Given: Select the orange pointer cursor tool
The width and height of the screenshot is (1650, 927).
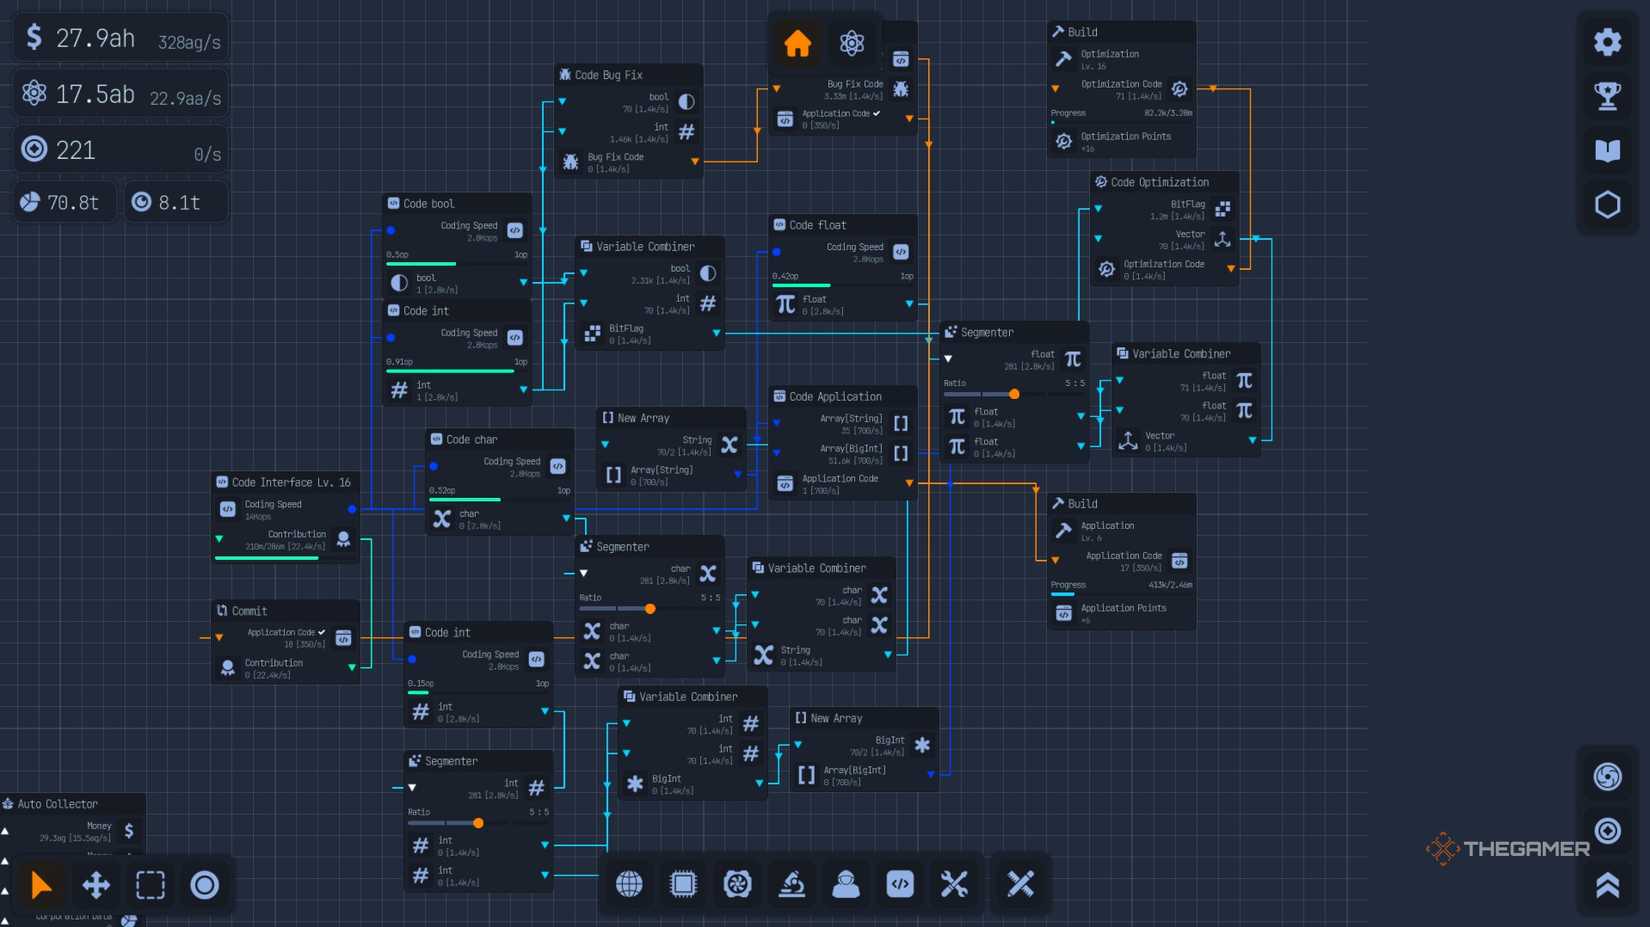Looking at the screenshot, I should click(x=41, y=885).
